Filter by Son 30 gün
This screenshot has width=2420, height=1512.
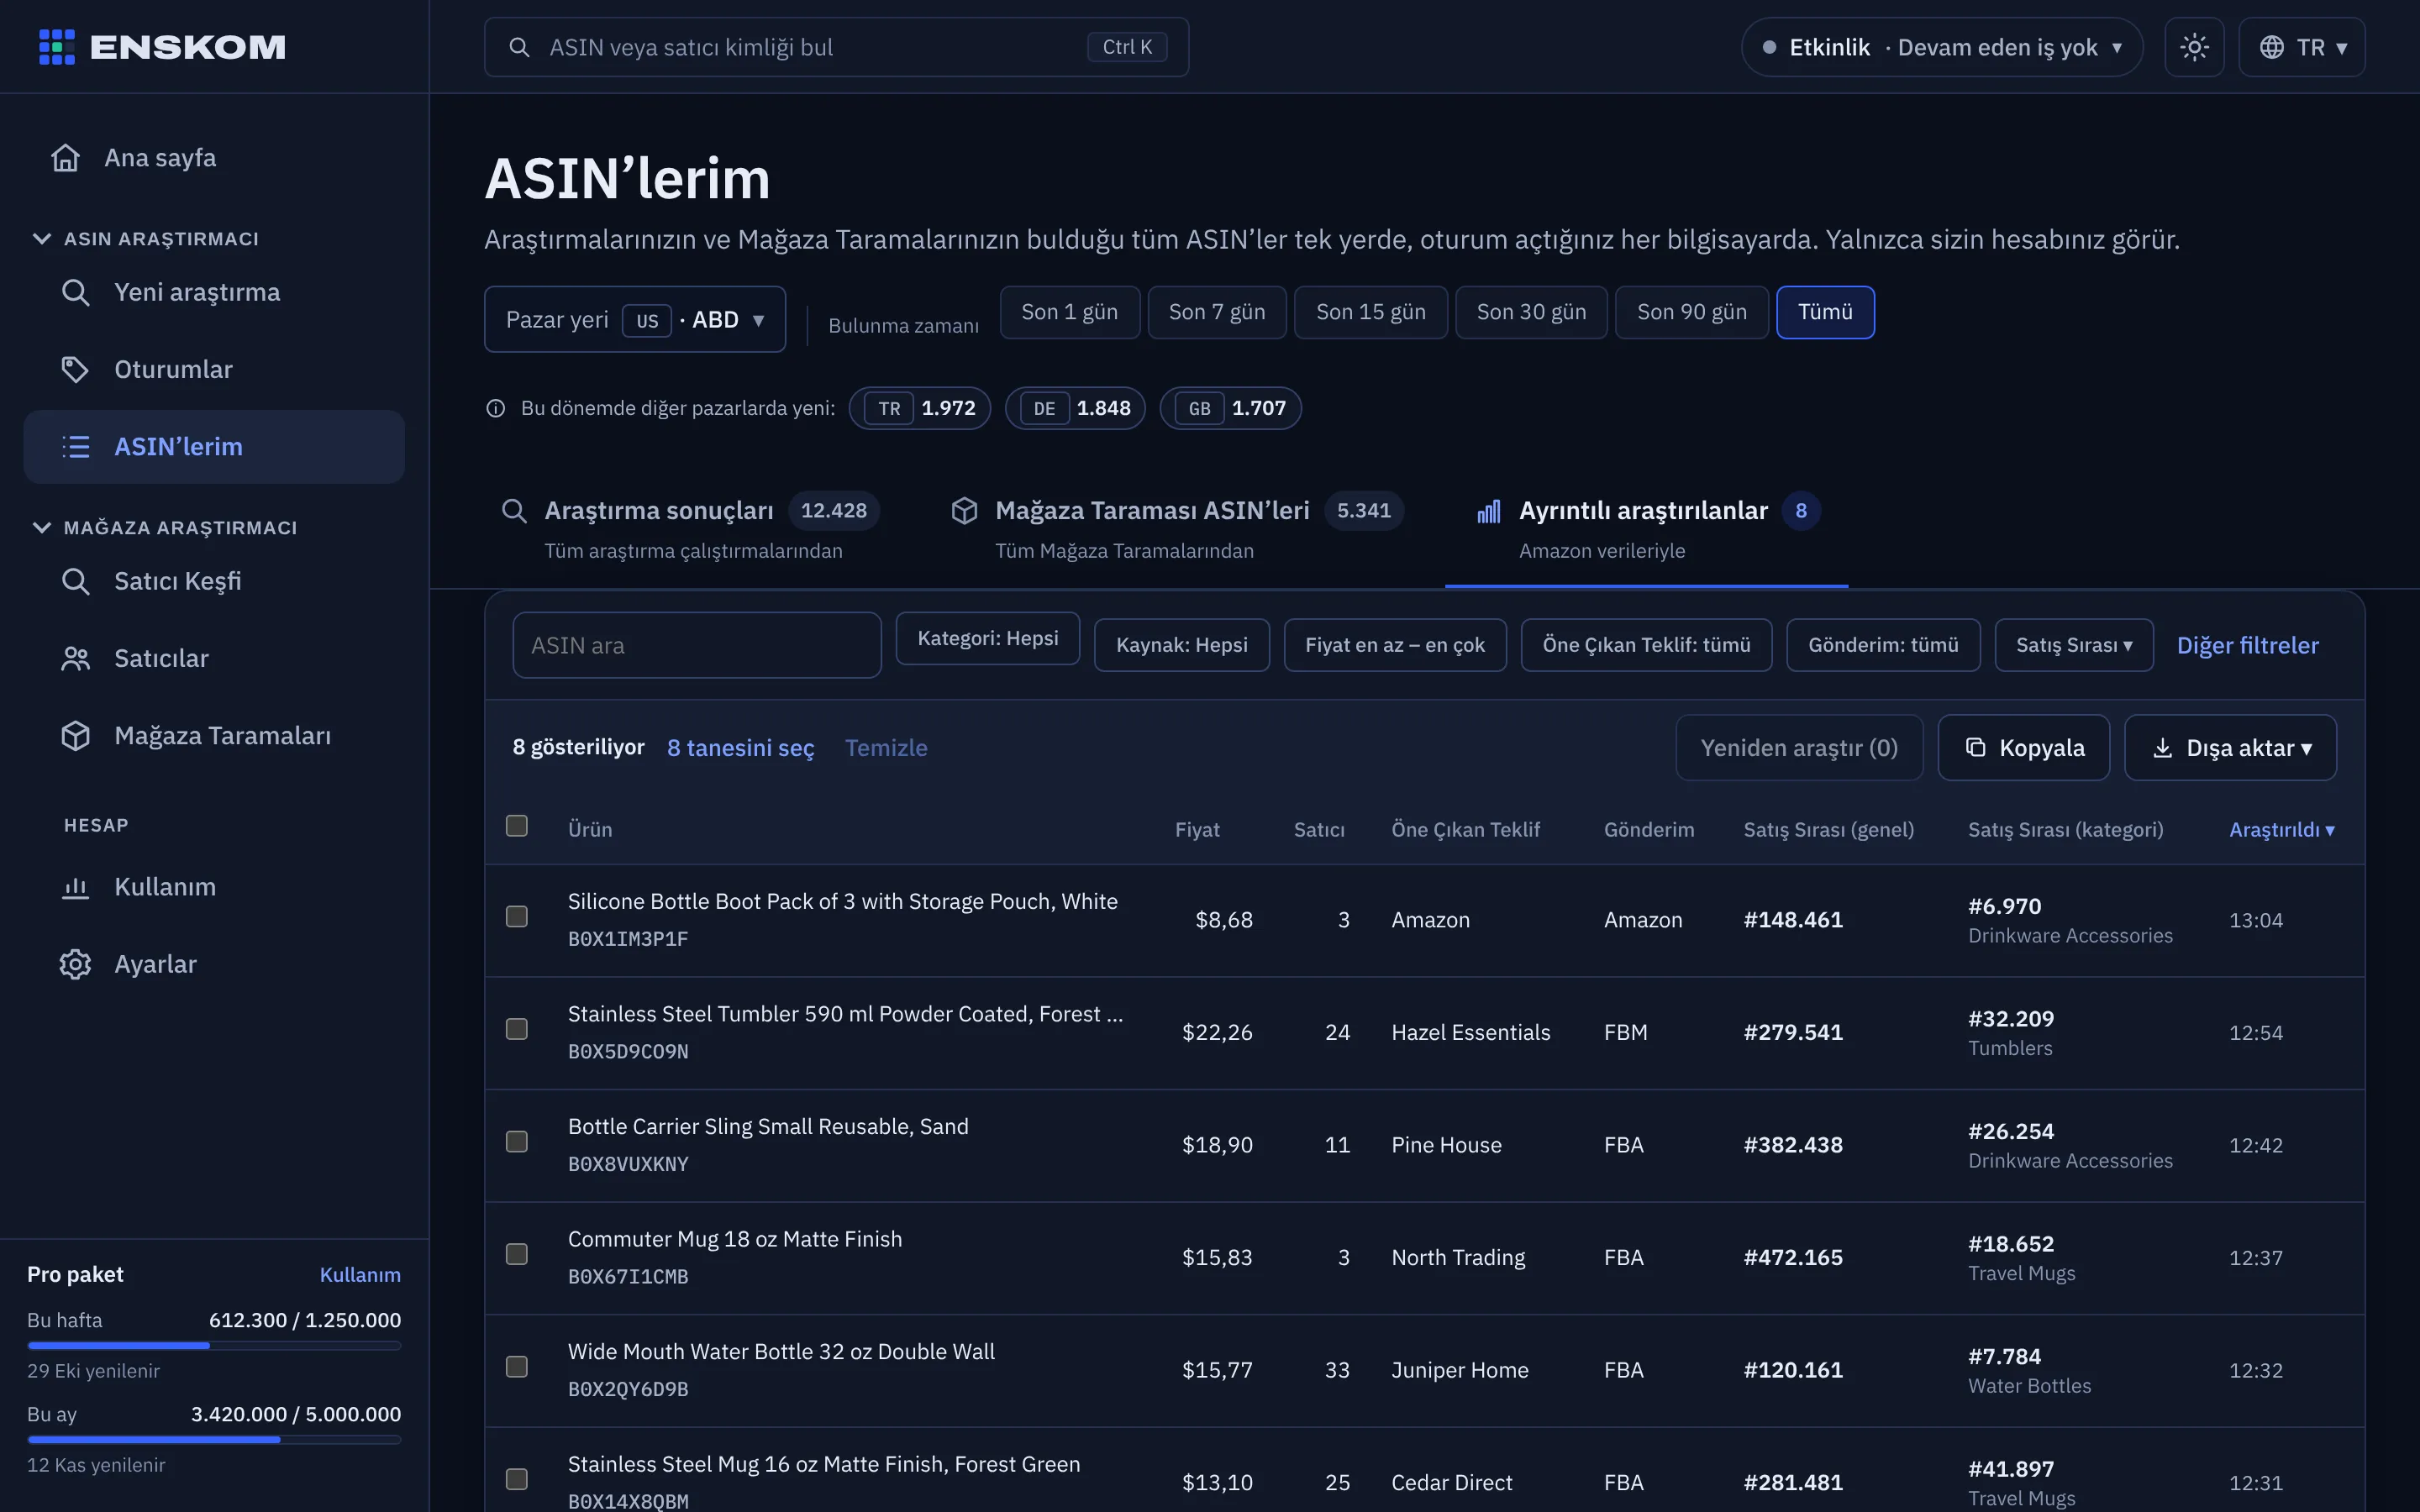(x=1531, y=312)
